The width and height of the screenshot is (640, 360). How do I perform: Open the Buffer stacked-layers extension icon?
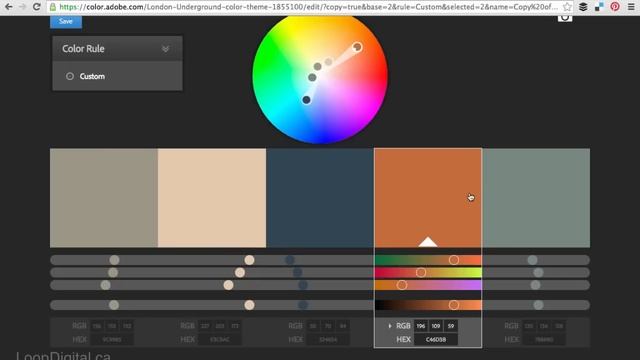pyautogui.click(x=583, y=7)
